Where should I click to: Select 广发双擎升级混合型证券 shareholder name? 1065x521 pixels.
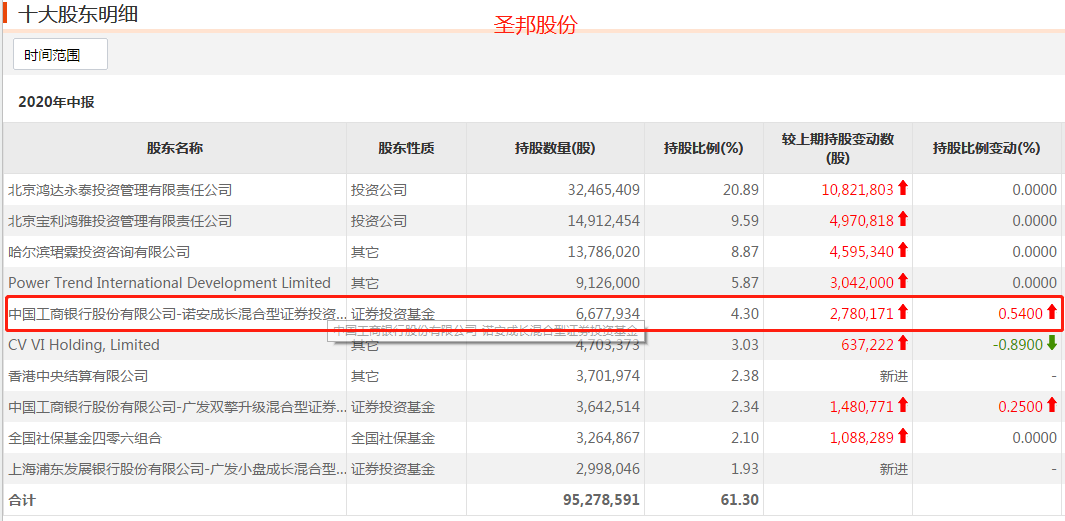click(x=177, y=407)
